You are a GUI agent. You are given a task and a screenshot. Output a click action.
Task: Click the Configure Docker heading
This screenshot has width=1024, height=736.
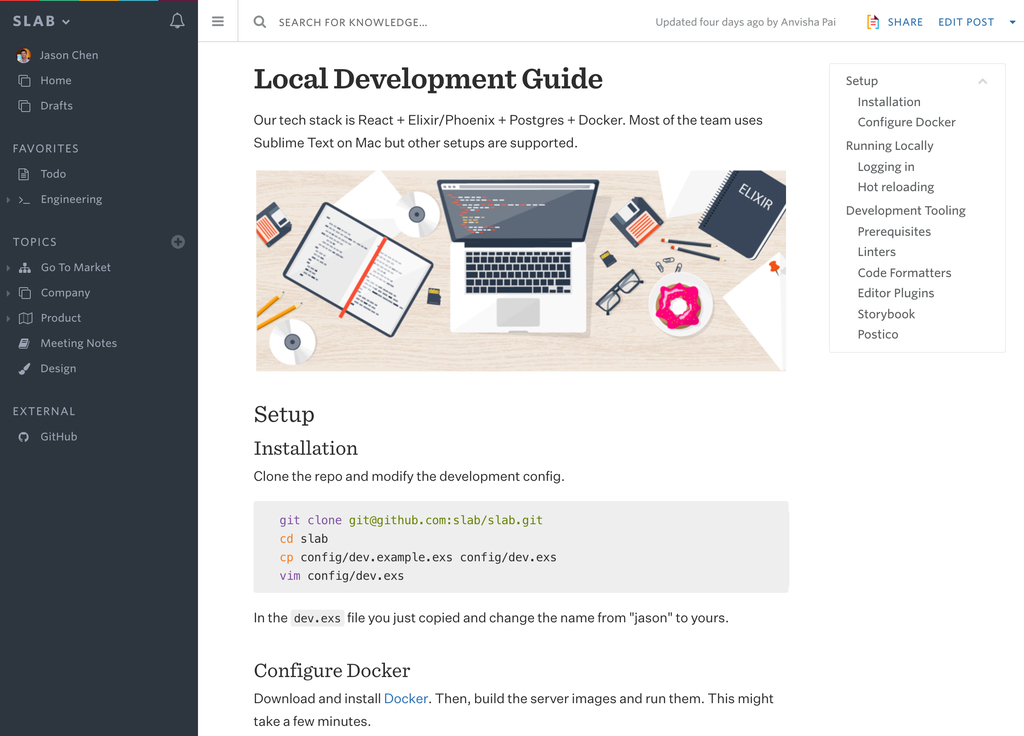click(x=332, y=671)
